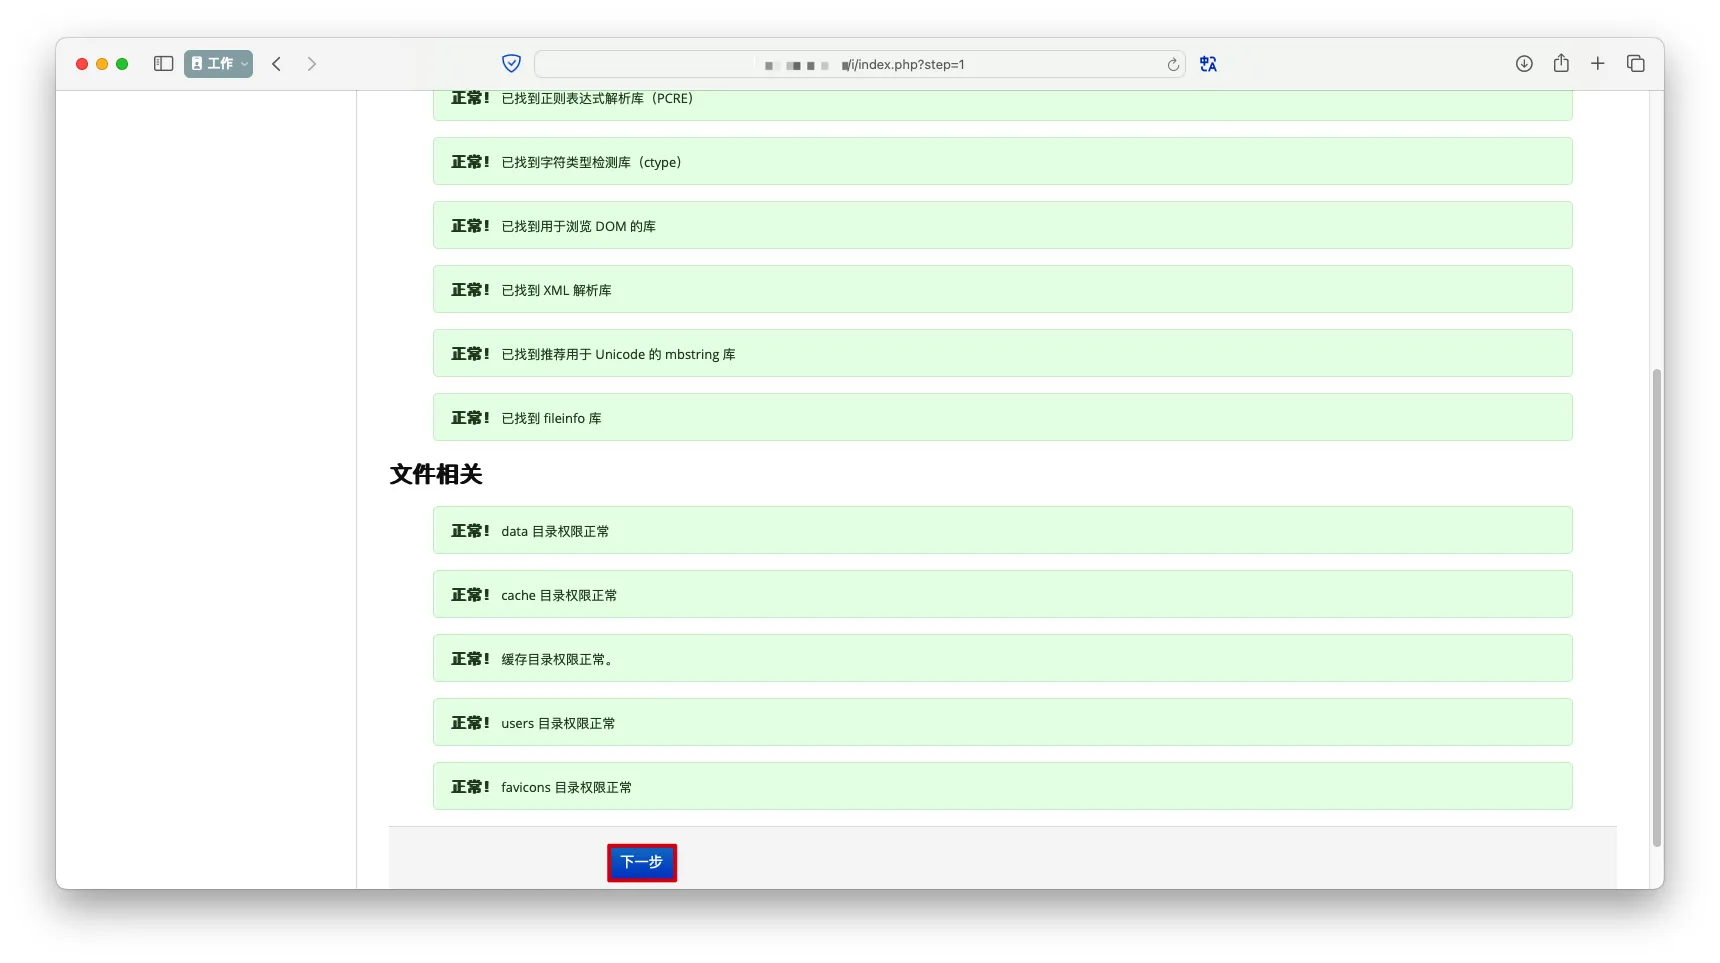This screenshot has height=963, width=1720.
Task: Select the data 目录权限正常 status row
Action: (x=1002, y=531)
